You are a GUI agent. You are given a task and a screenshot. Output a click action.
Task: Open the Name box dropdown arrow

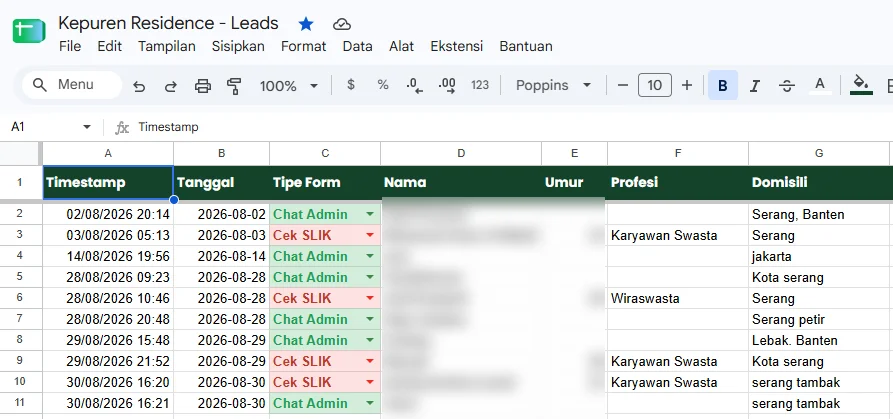[87, 127]
